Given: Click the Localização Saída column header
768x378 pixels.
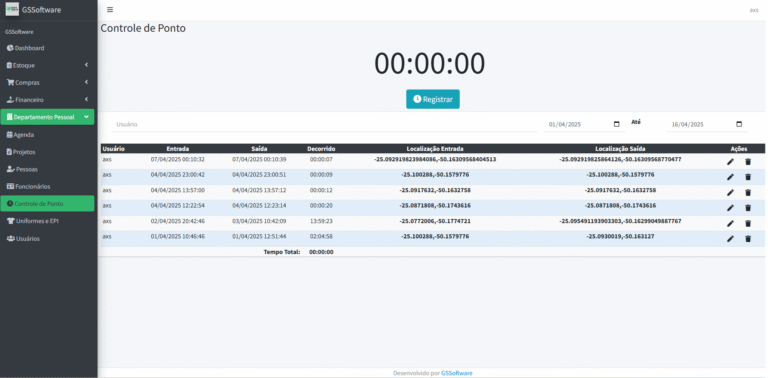Looking at the screenshot, I should tap(620, 148).
